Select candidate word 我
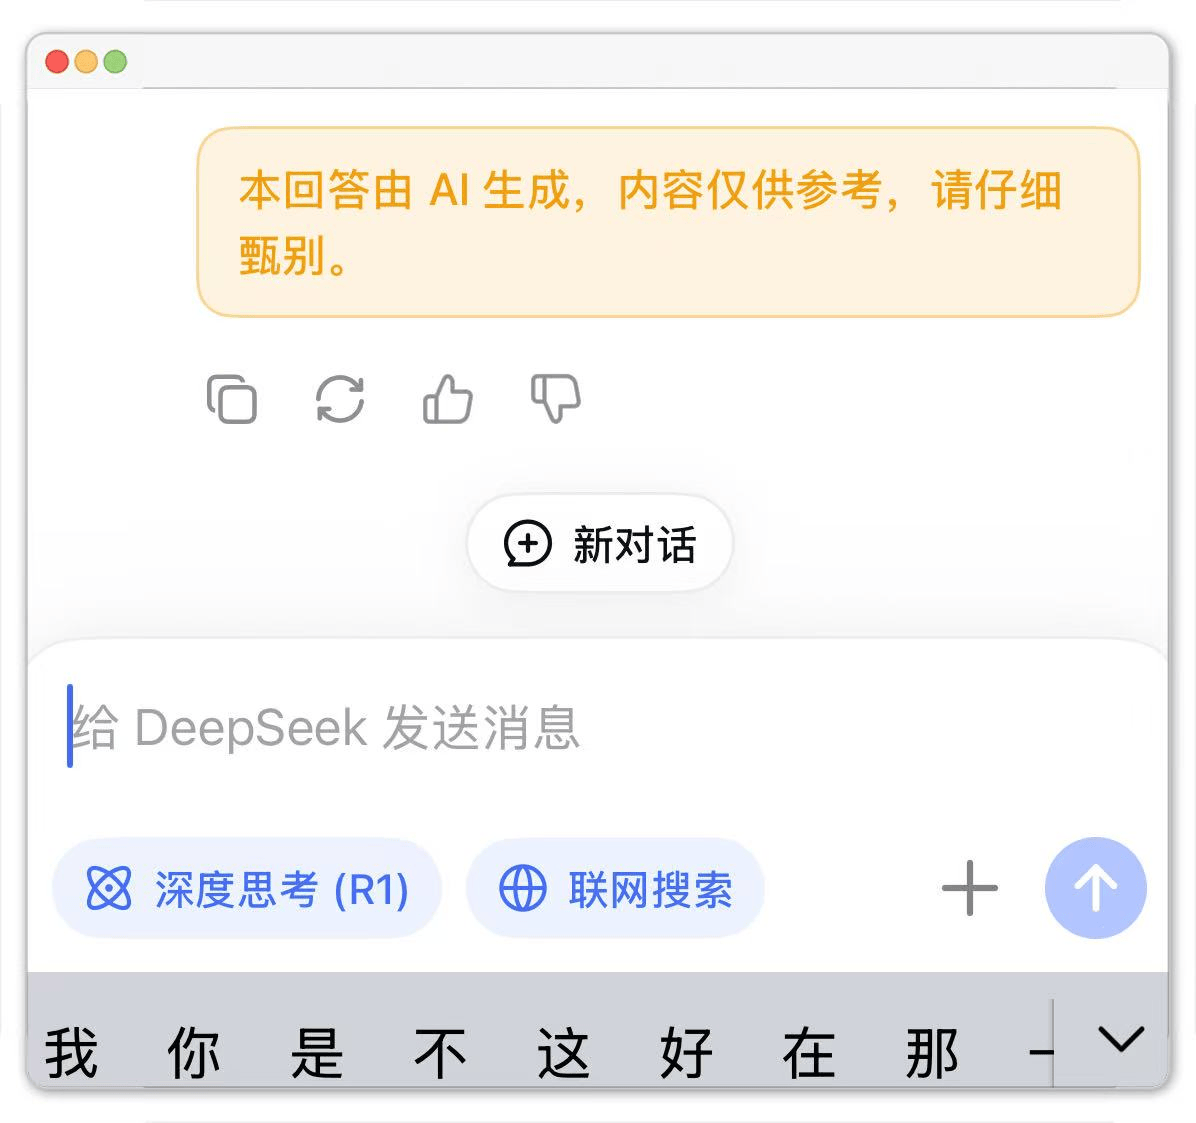The height and width of the screenshot is (1123, 1196). (x=71, y=1053)
